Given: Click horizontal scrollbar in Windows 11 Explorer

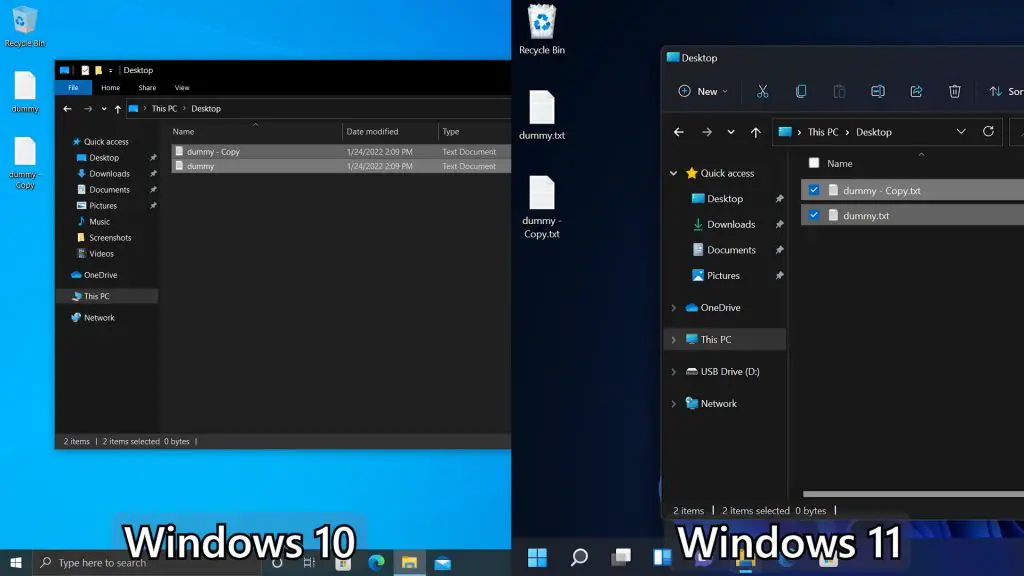Looking at the screenshot, I should (913, 494).
